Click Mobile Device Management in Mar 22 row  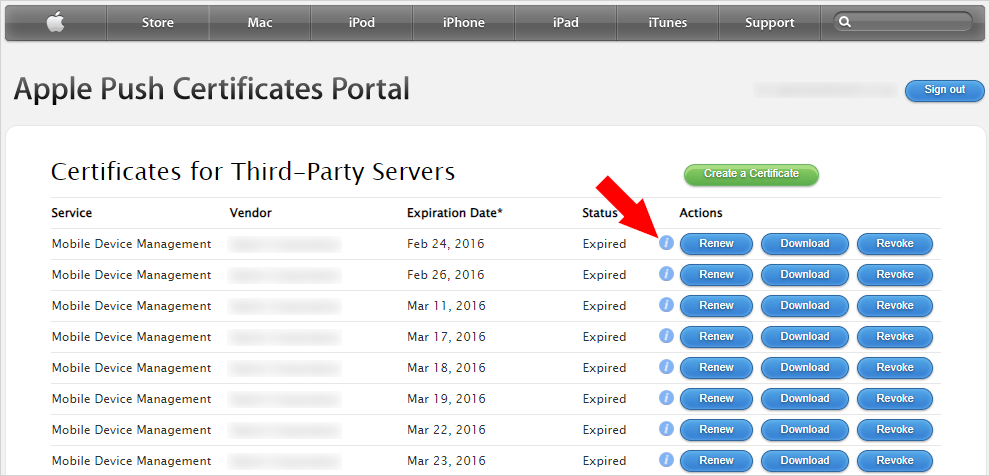131,429
